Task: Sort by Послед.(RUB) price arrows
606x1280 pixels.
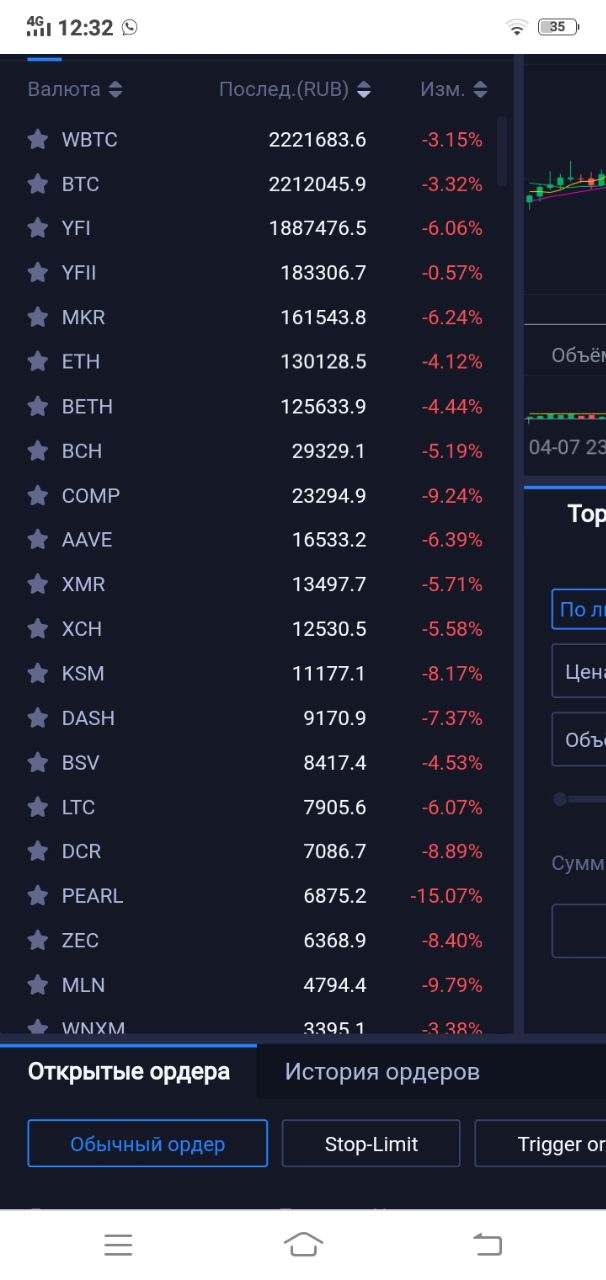Action: 364,90
